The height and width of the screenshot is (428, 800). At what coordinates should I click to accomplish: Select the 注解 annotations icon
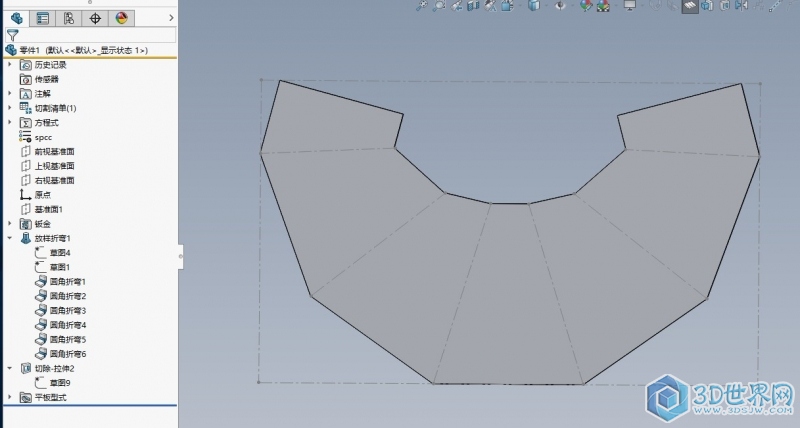coord(26,94)
